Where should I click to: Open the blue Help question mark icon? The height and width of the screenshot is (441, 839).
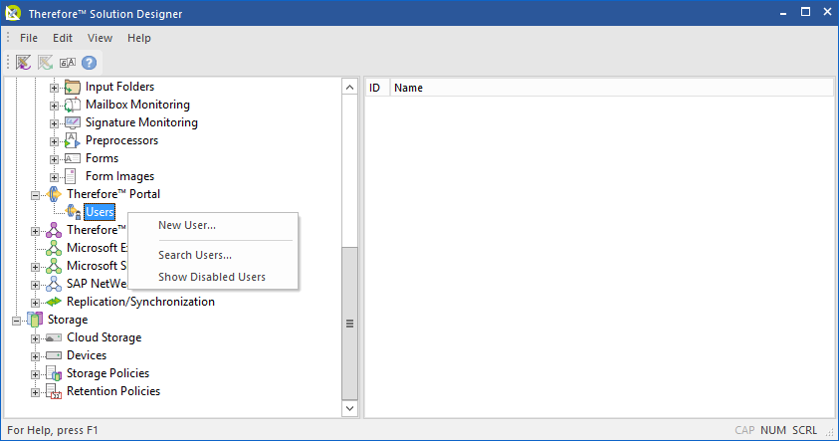(89, 63)
